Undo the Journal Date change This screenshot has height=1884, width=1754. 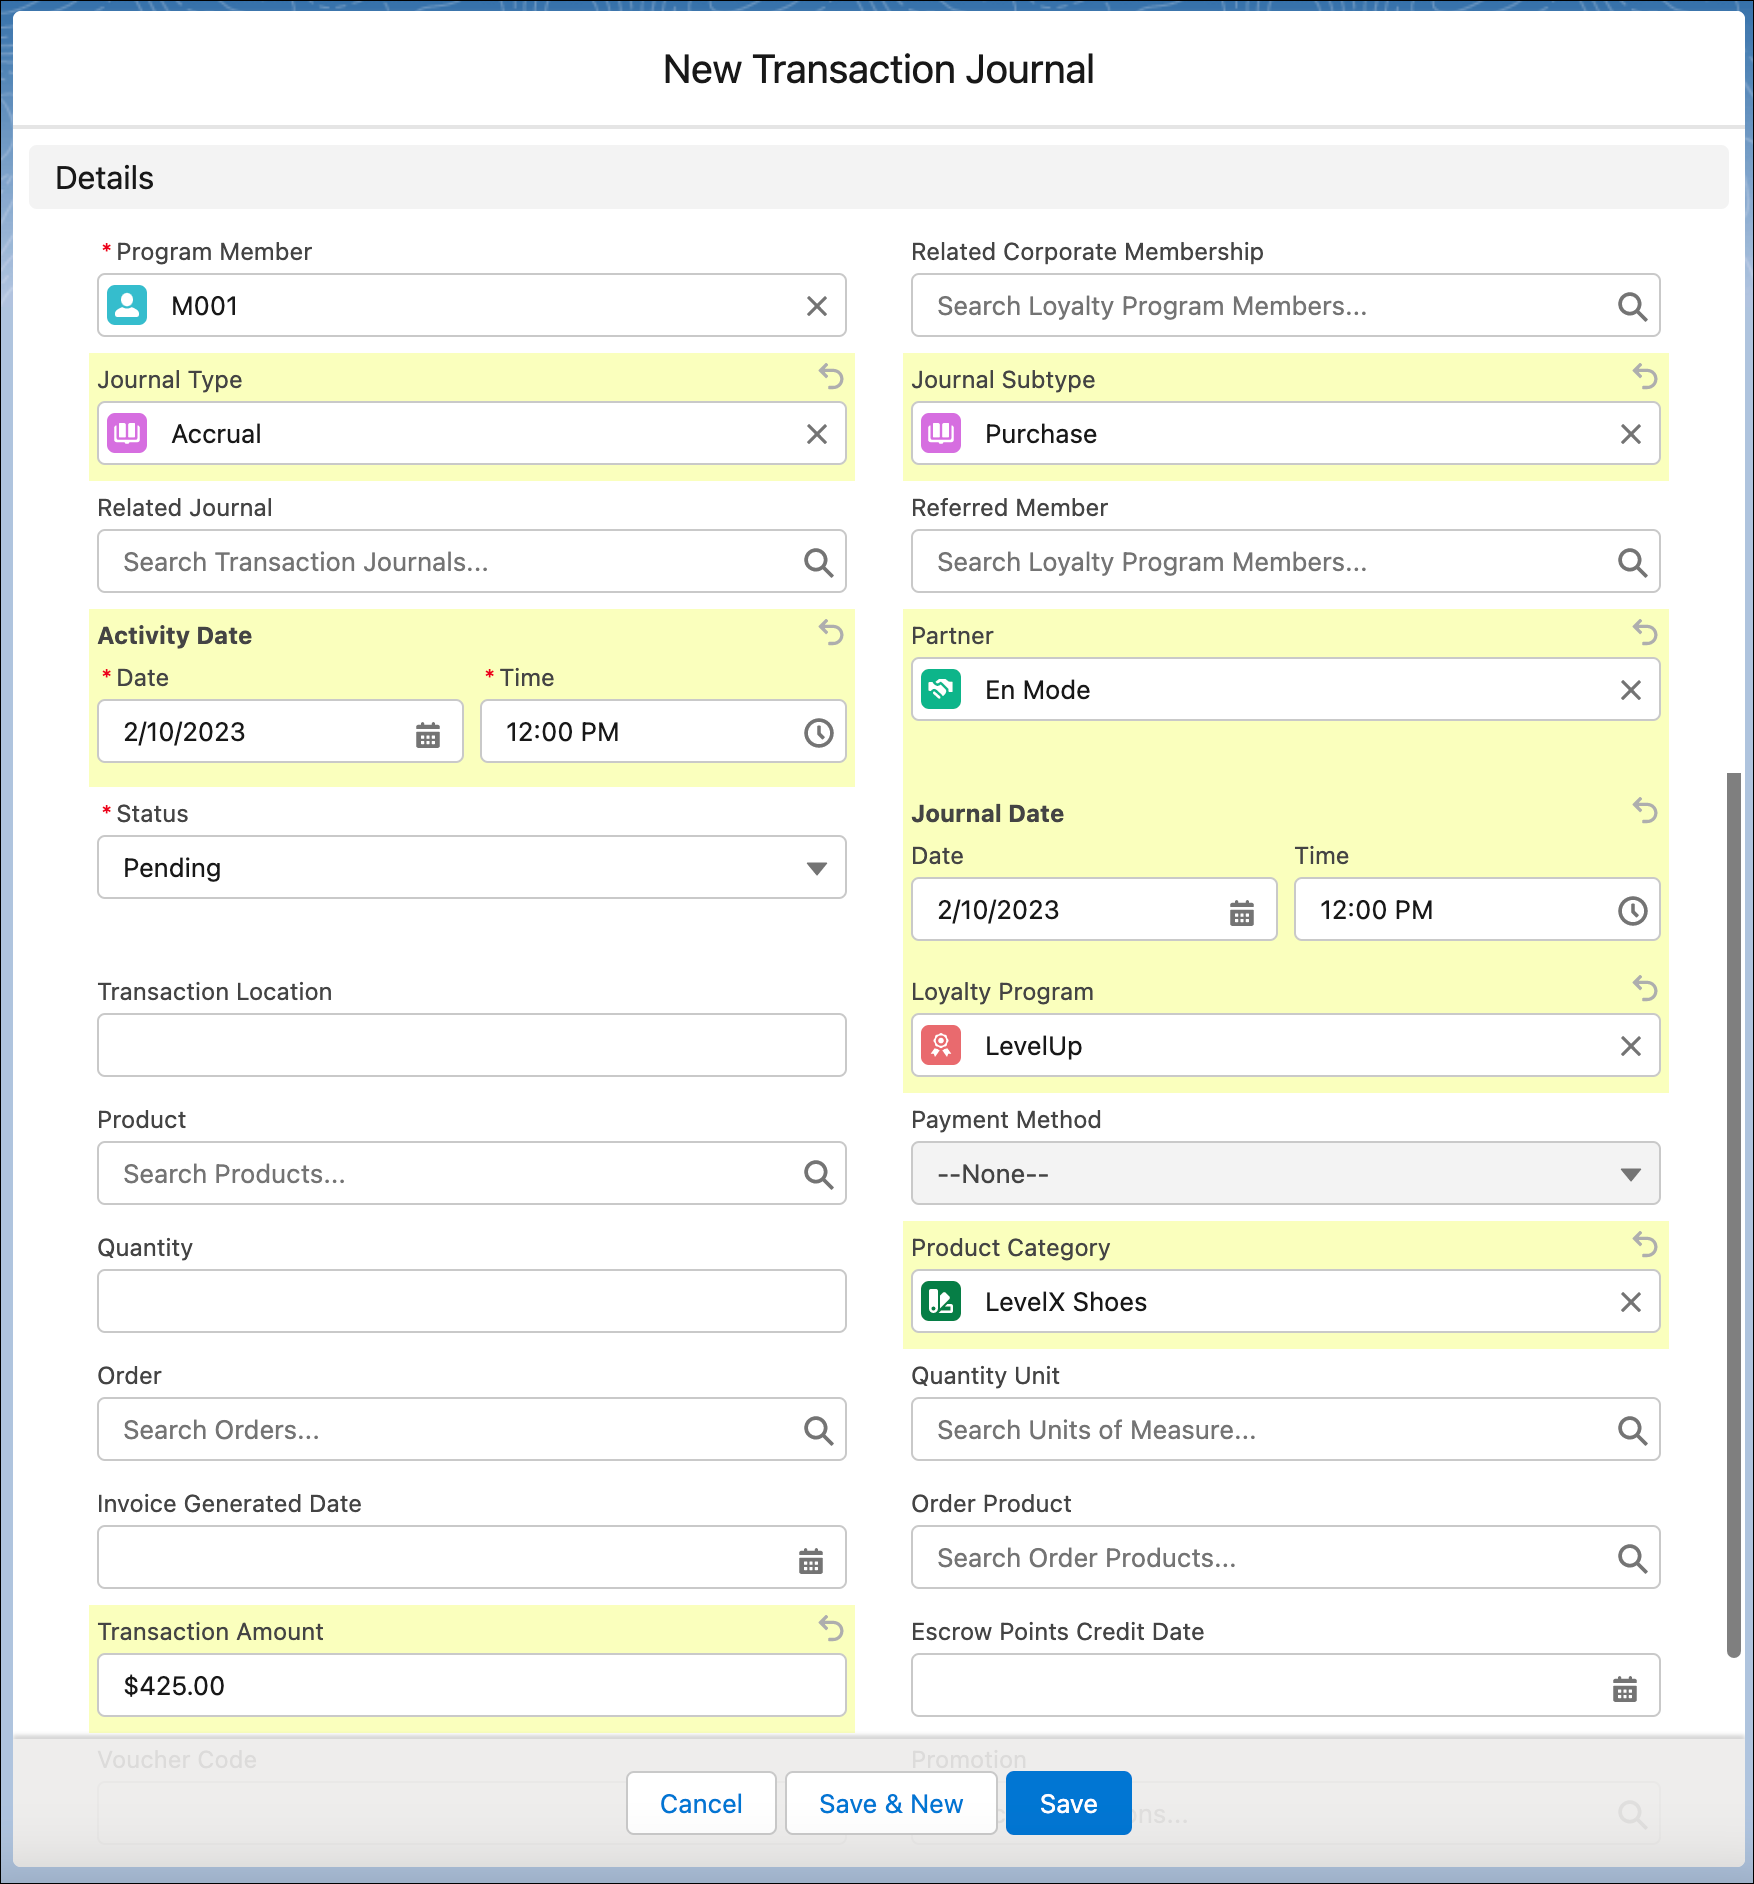(x=1645, y=811)
